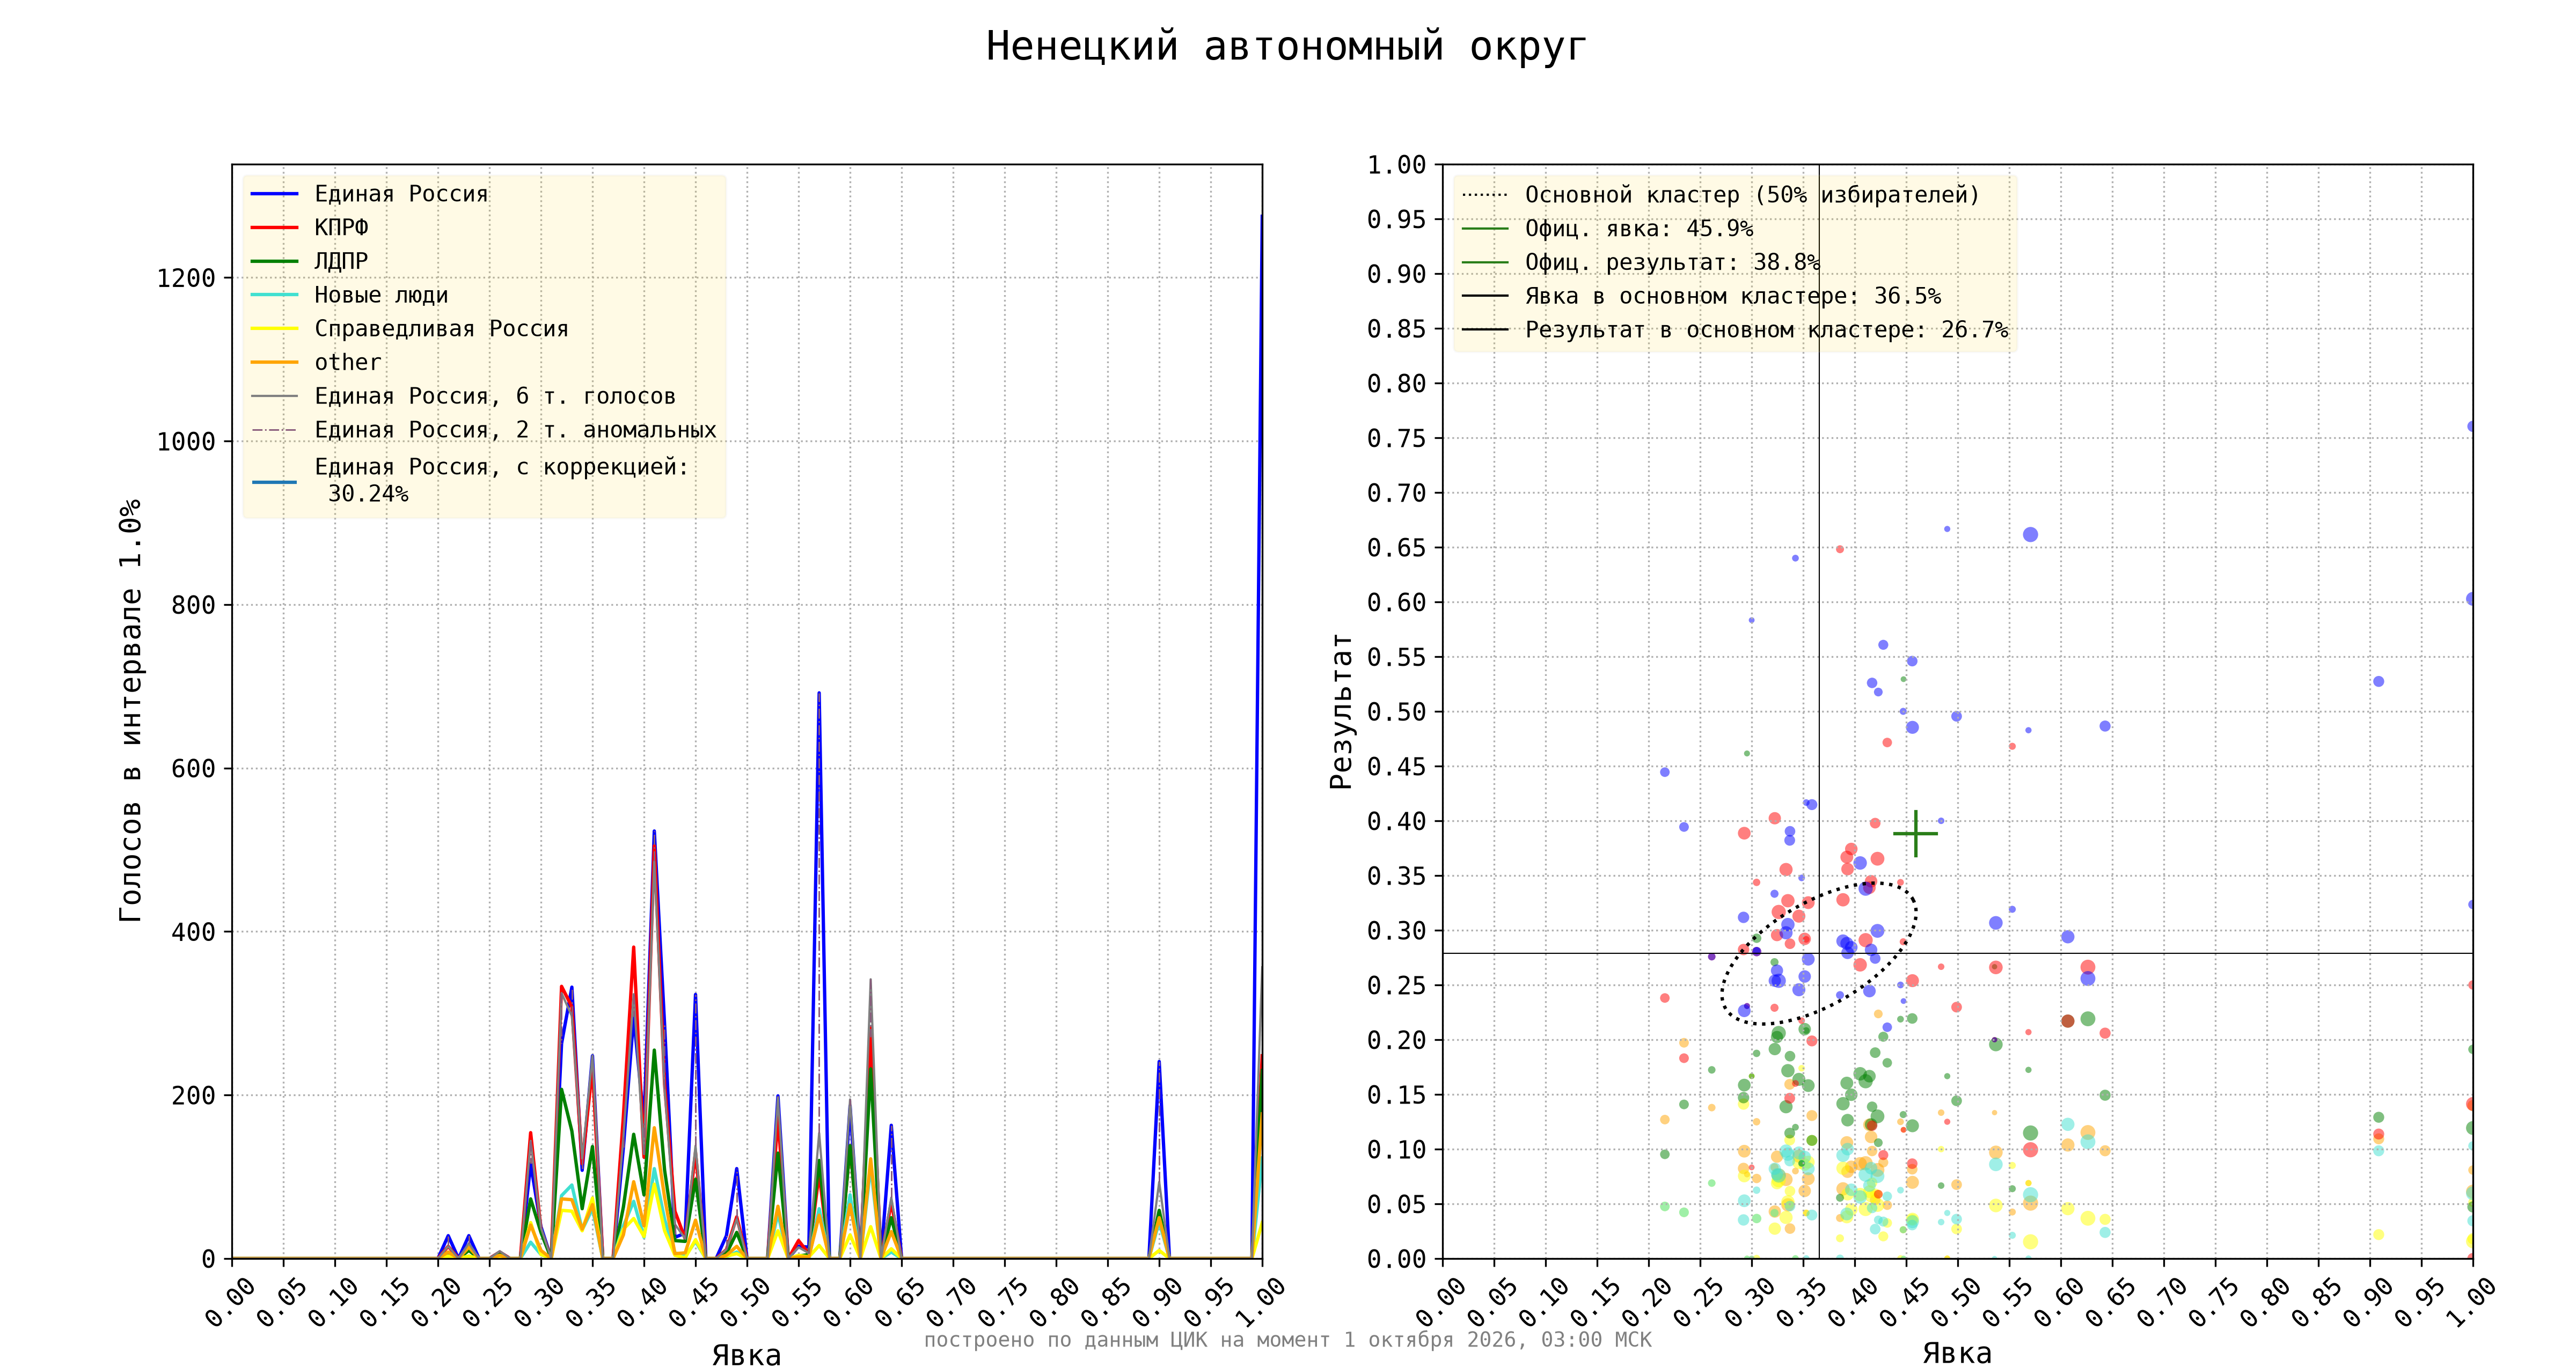Viewport: 2576px width, 1368px height.
Task: Click the blue Единая Россия legend line
Action: (274, 194)
